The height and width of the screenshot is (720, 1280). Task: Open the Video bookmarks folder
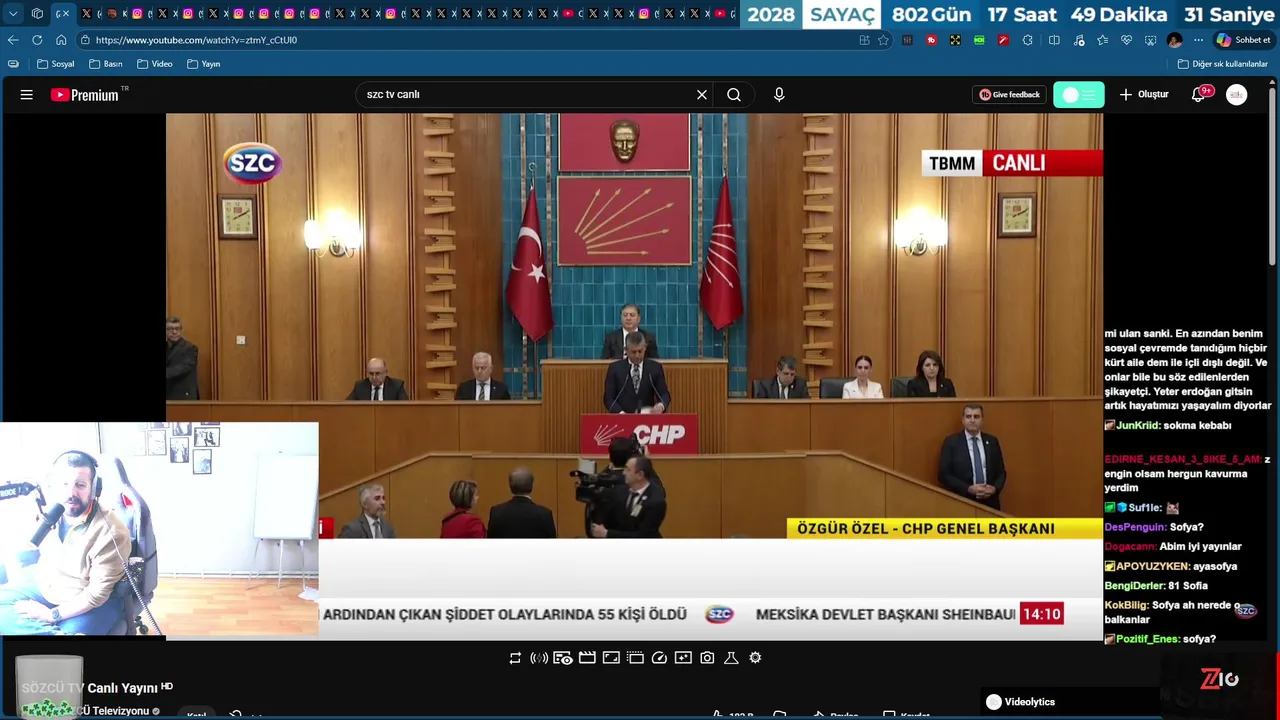click(x=155, y=64)
